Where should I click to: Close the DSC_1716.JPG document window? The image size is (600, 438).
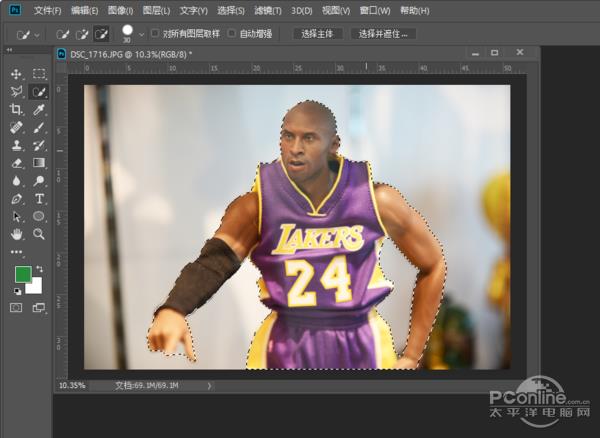(519, 52)
